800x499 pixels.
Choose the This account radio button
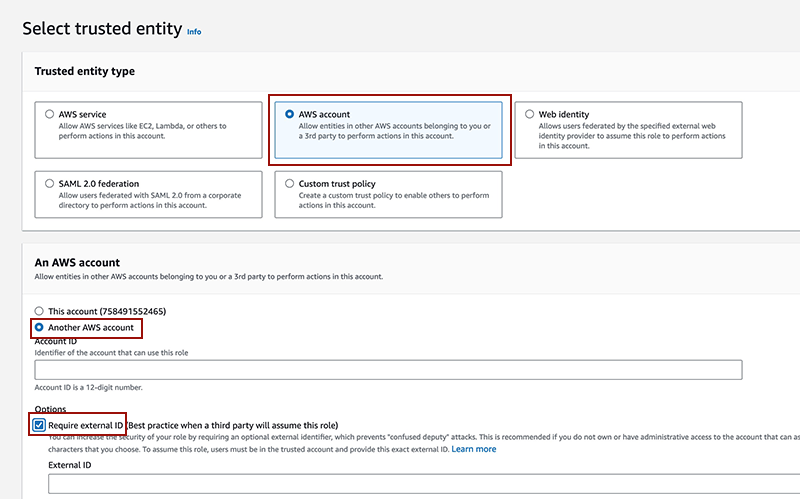click(40, 311)
